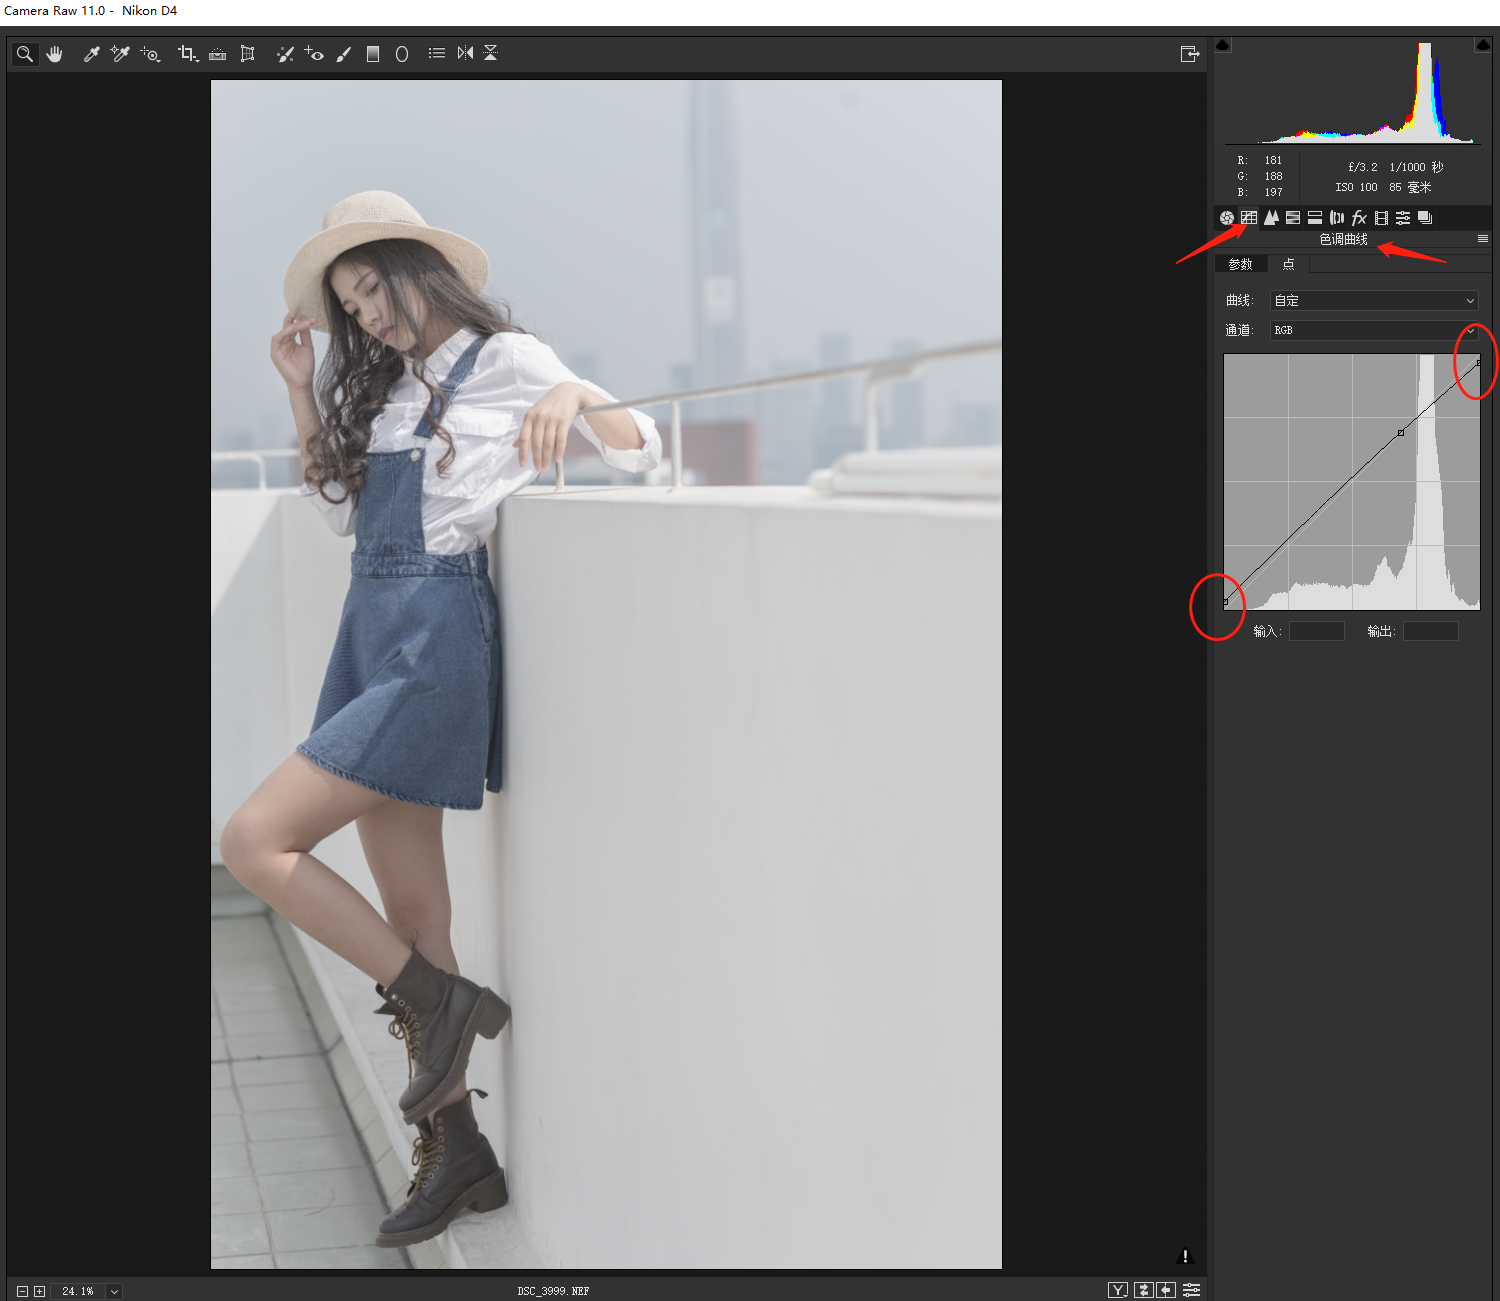This screenshot has height=1301, width=1500.
Task: Toggle full screen mode button
Action: coord(1189,54)
